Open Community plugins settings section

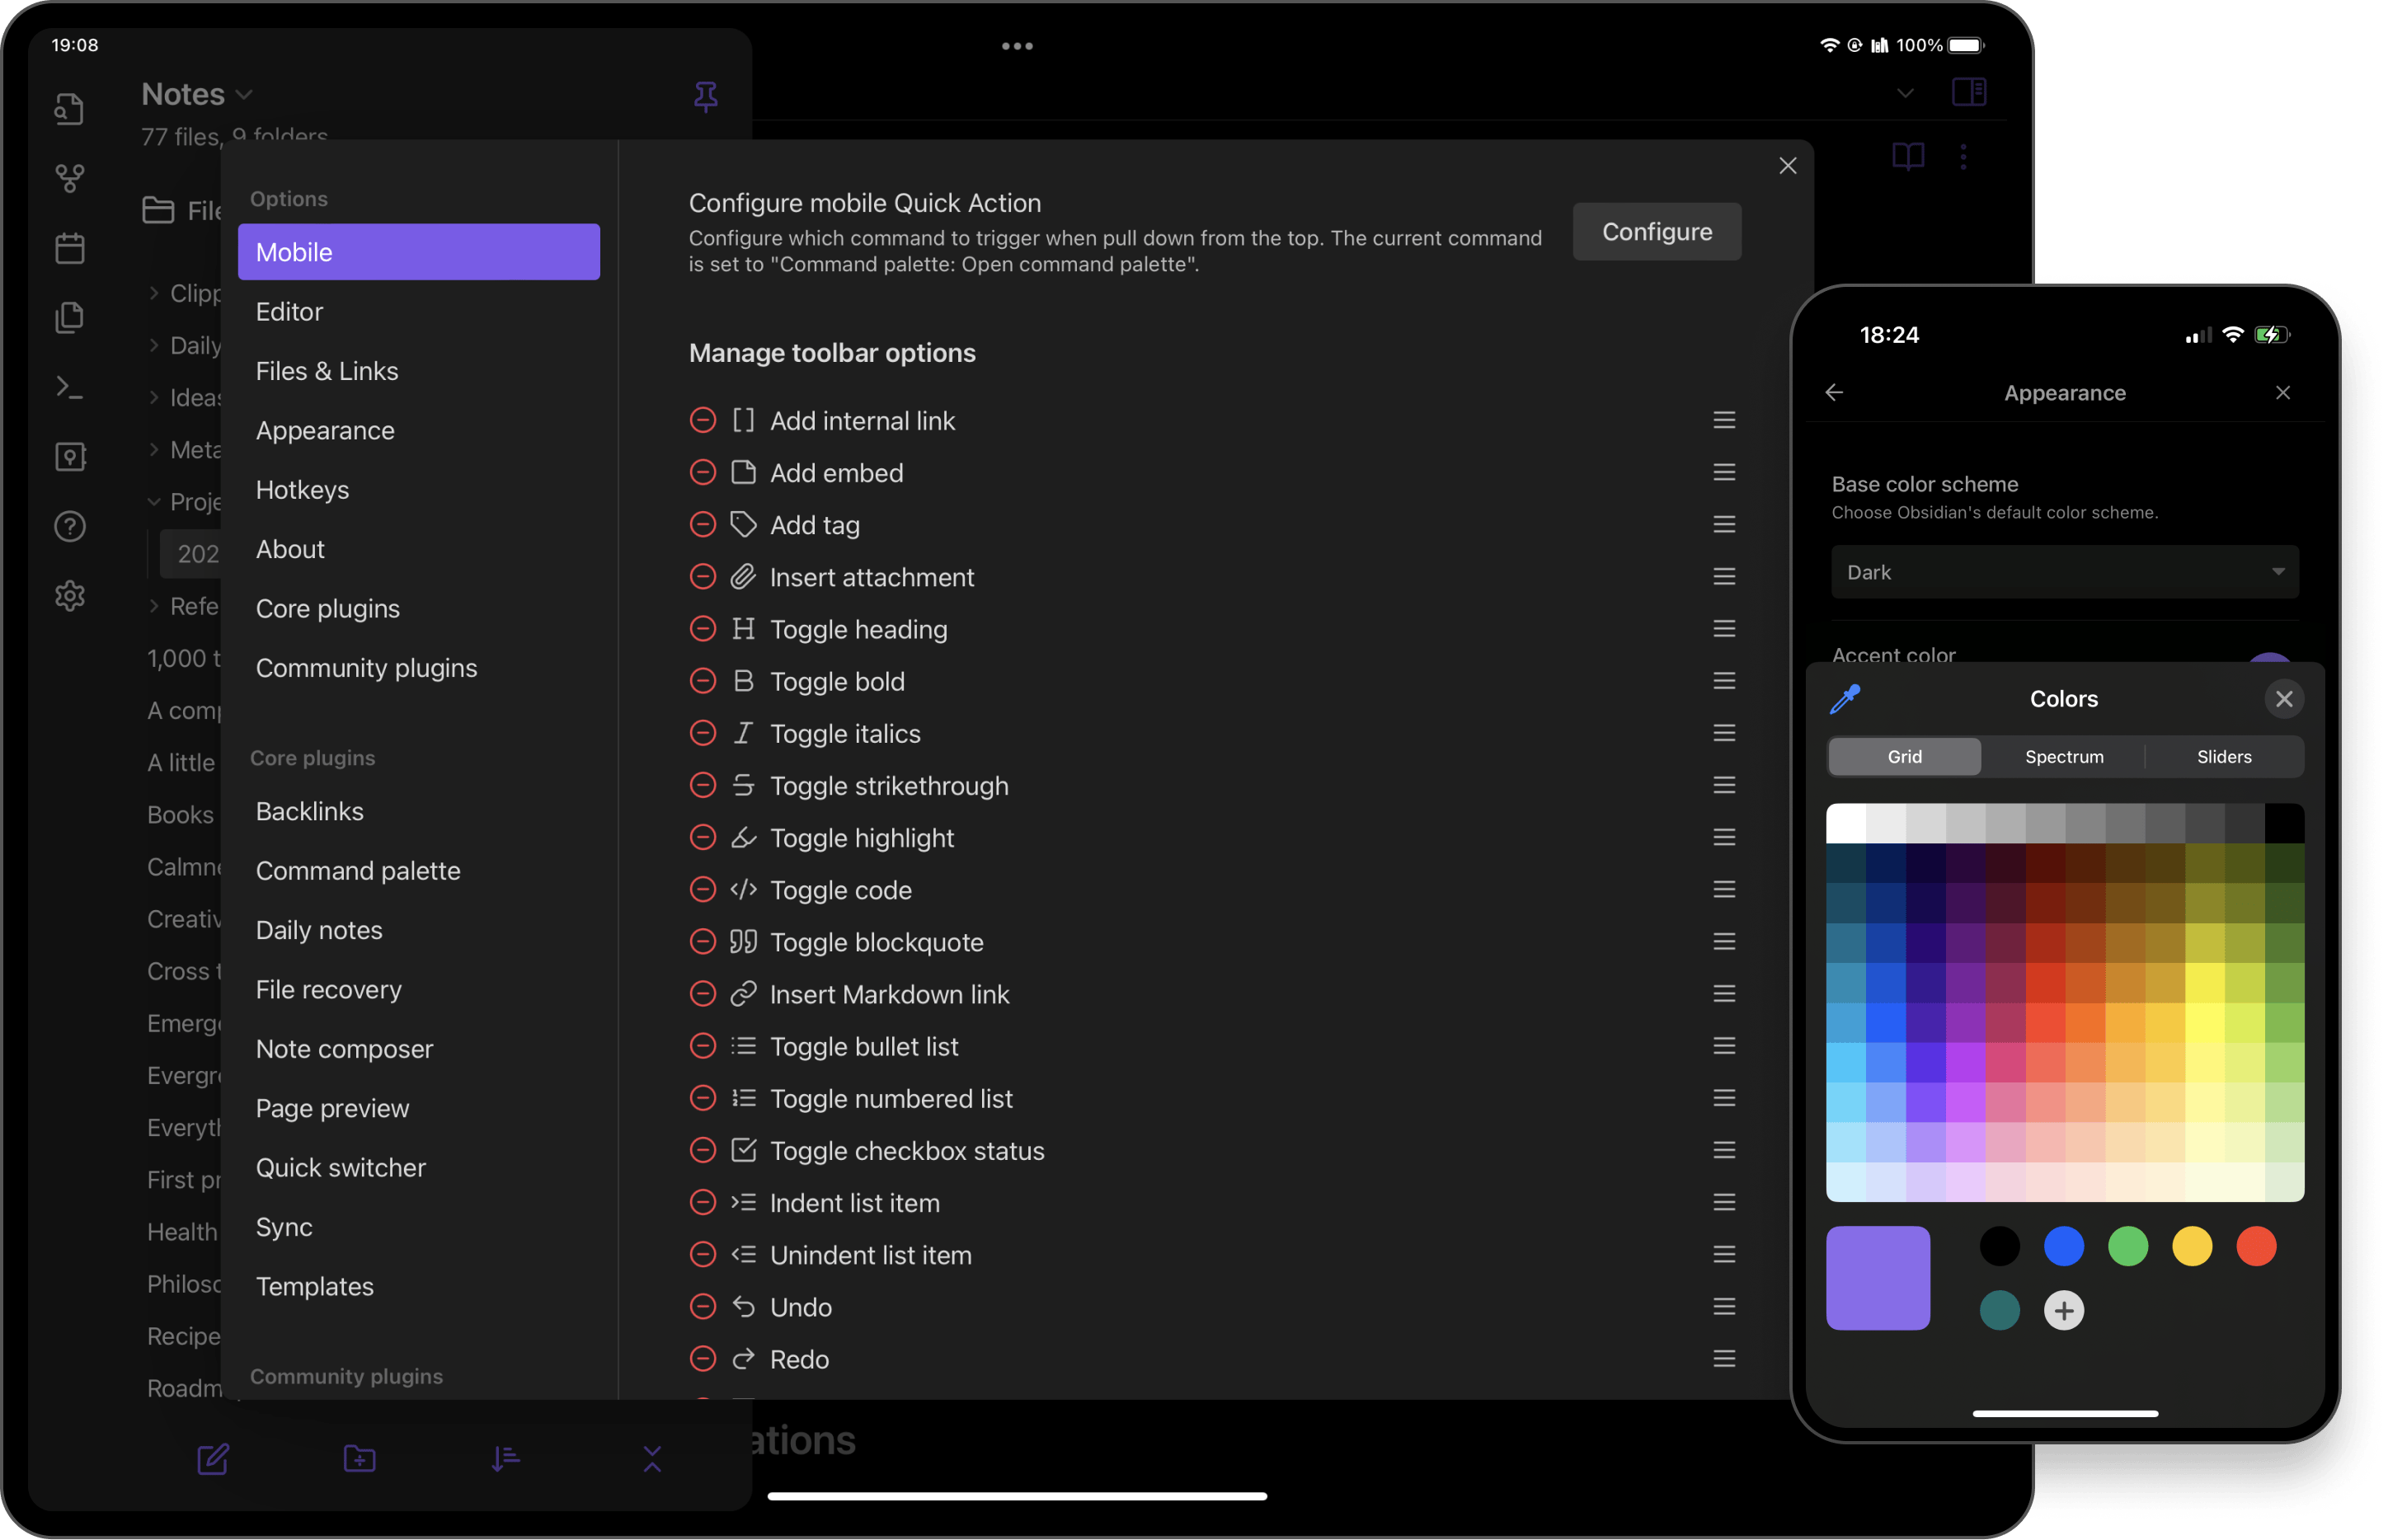pos(419,668)
